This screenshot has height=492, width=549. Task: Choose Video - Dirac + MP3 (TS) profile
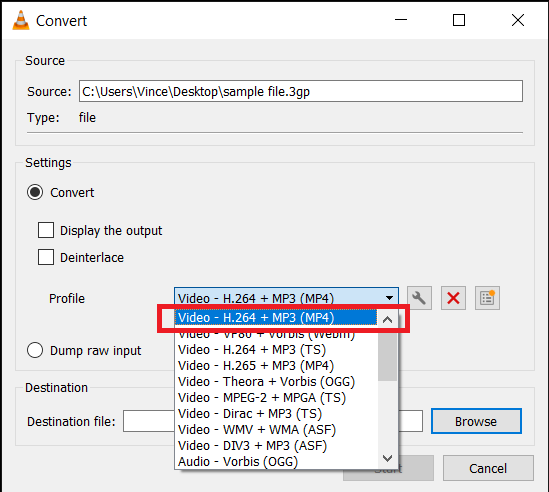pos(276,414)
